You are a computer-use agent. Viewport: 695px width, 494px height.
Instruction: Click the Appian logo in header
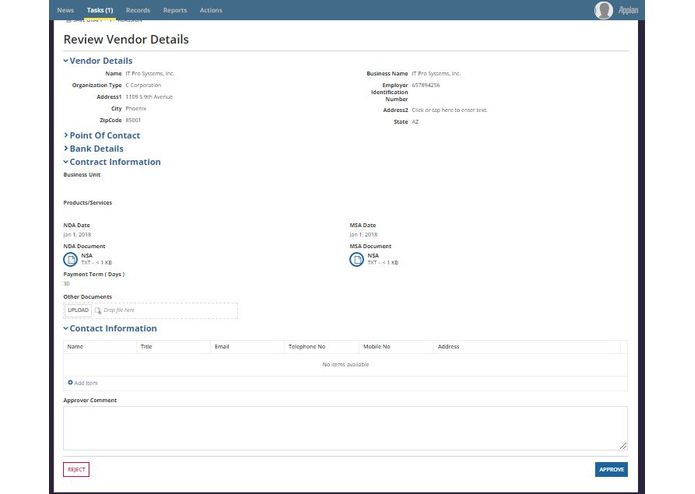(x=628, y=10)
